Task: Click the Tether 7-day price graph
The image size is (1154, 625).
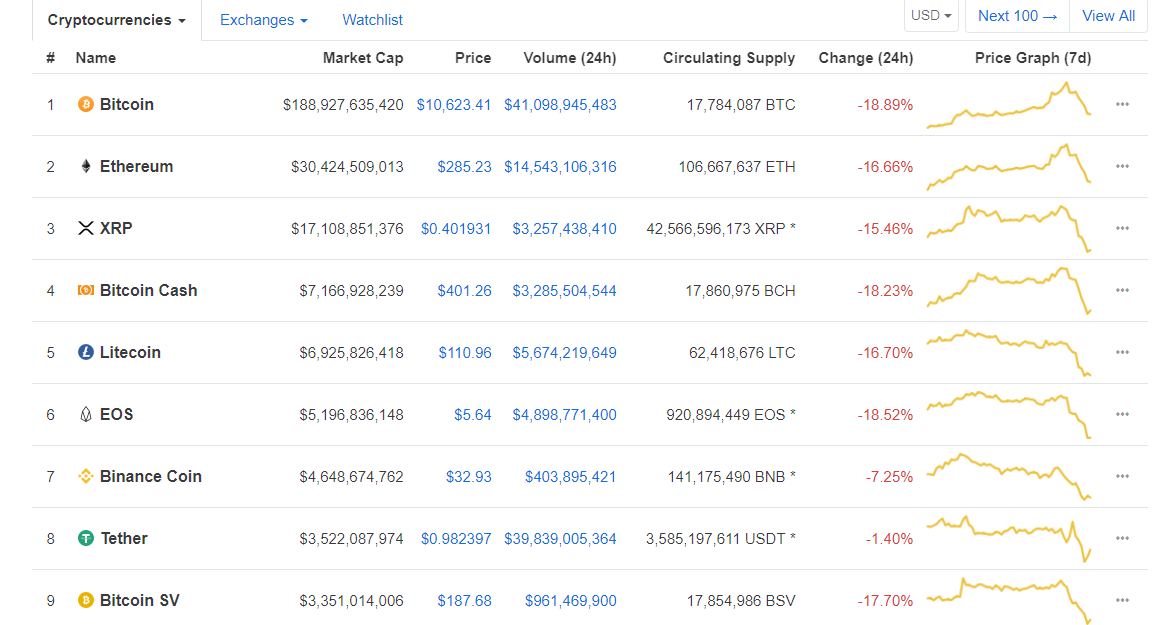Action: point(1008,540)
